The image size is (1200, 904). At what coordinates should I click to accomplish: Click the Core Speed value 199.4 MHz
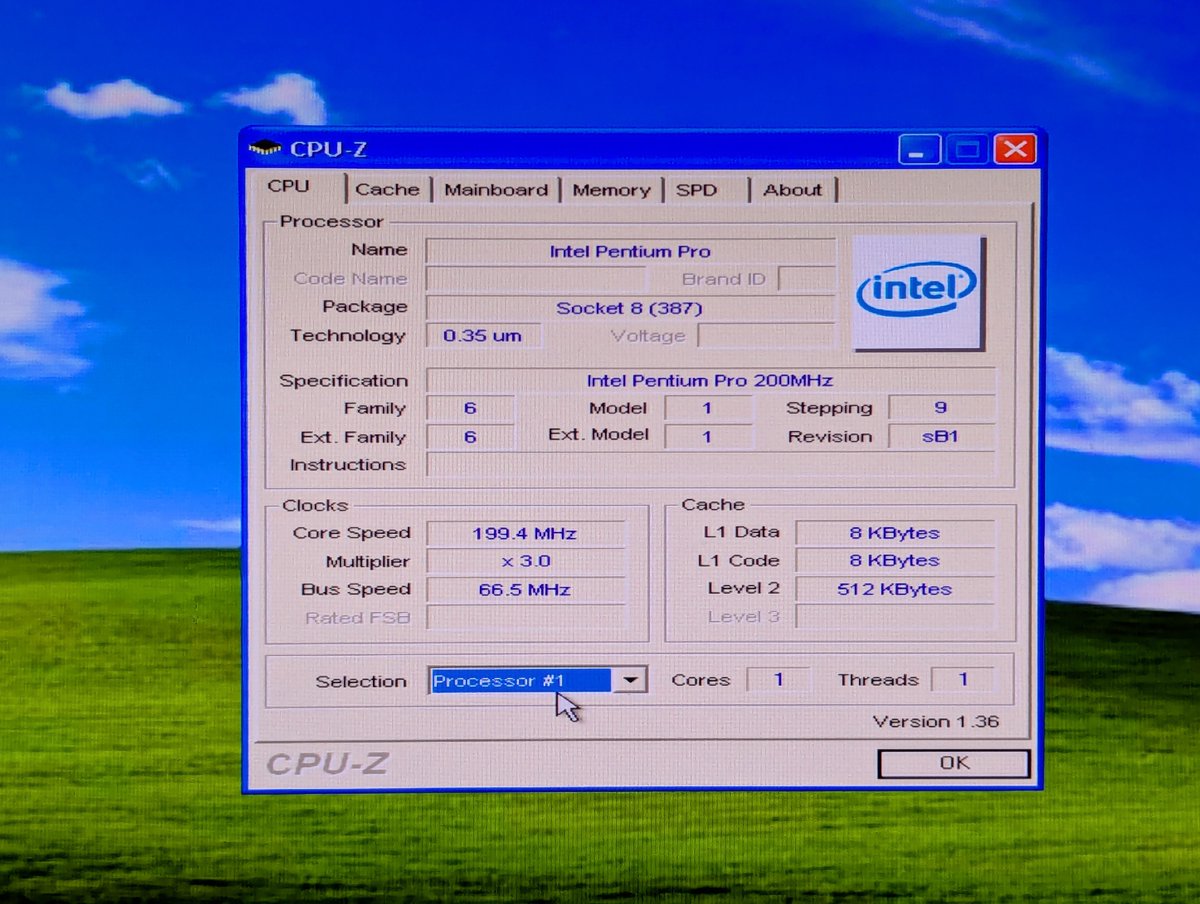coord(525,534)
